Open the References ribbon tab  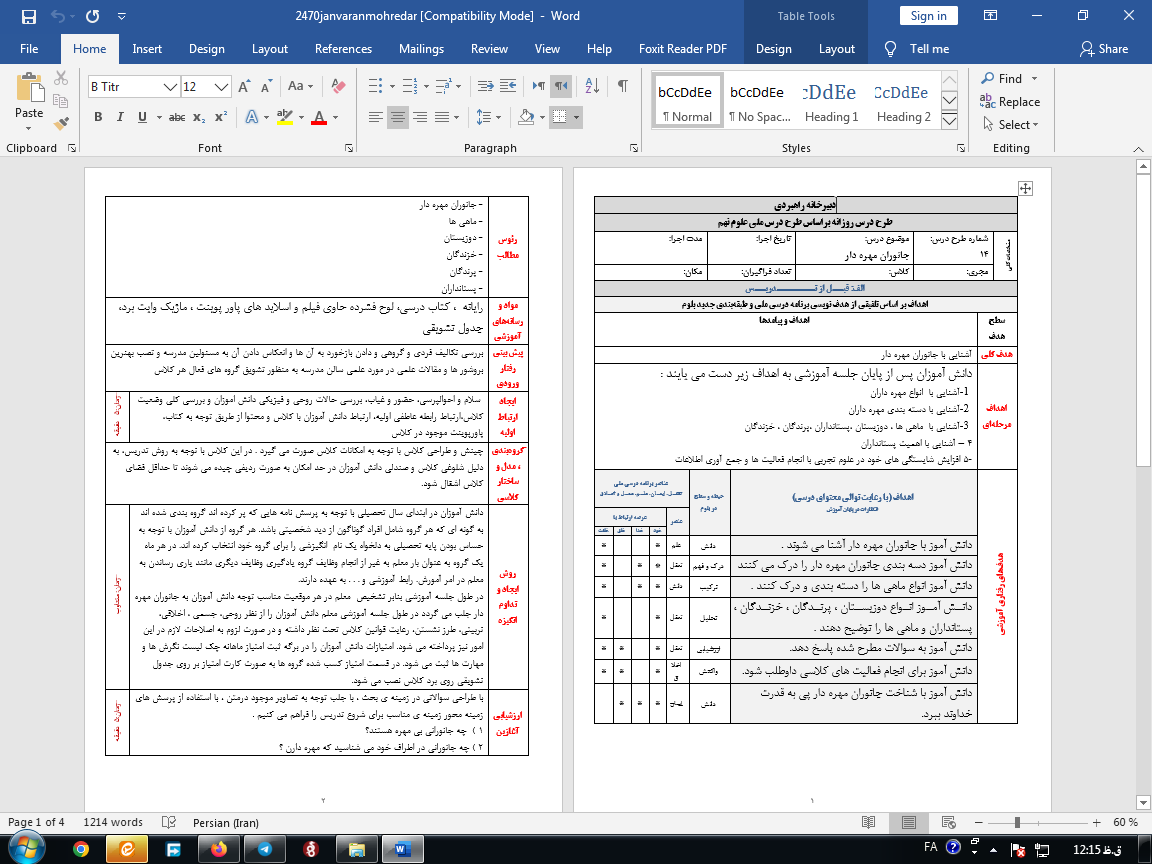(343, 49)
